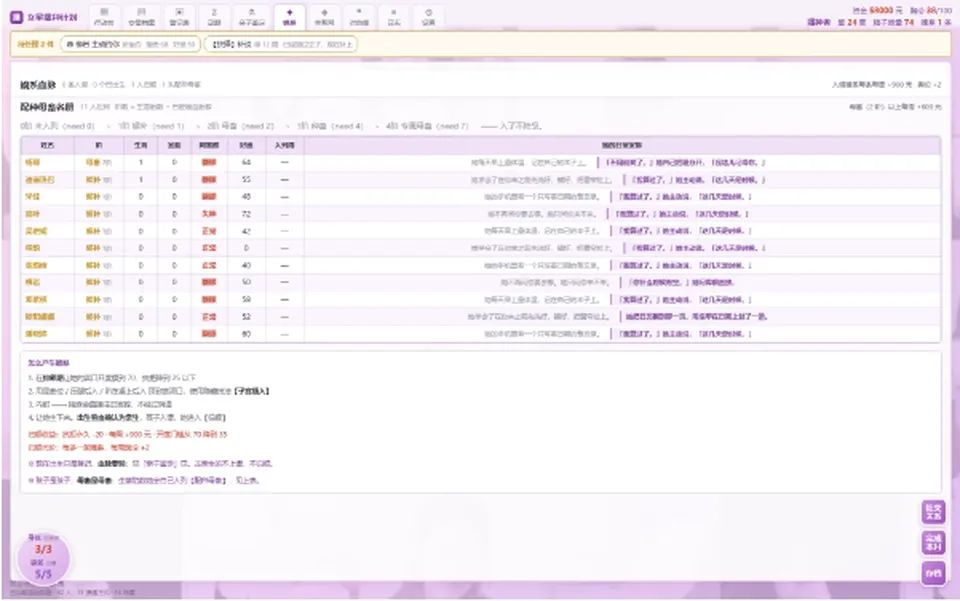Select the table cell showing 52

pyautogui.click(x=246, y=317)
